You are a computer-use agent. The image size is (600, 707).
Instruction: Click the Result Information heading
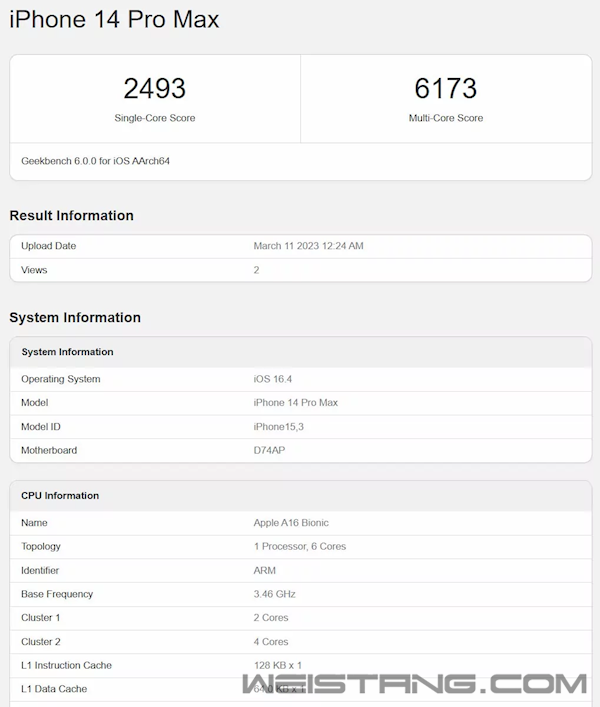pyautogui.click(x=72, y=216)
